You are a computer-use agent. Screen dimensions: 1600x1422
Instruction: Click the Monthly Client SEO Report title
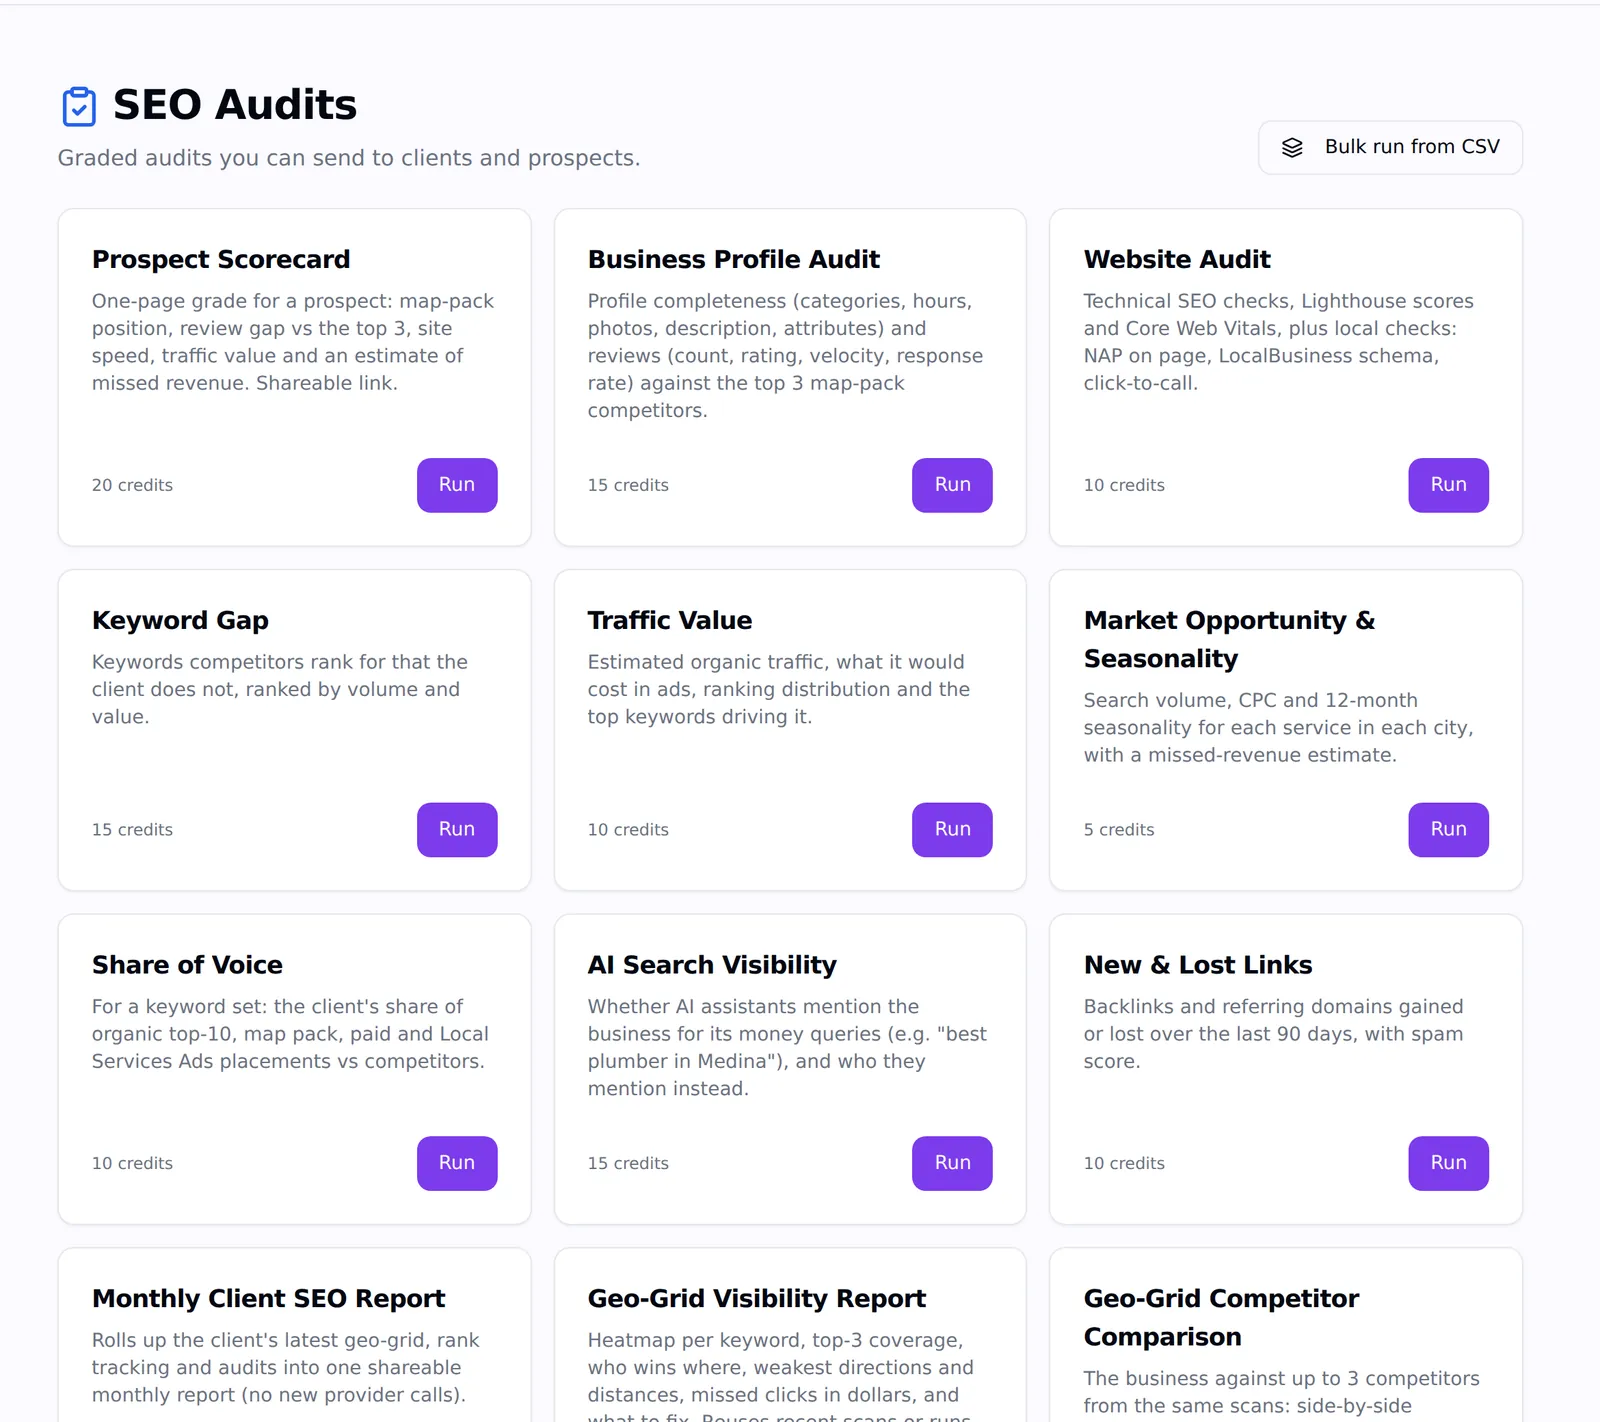[269, 1298]
